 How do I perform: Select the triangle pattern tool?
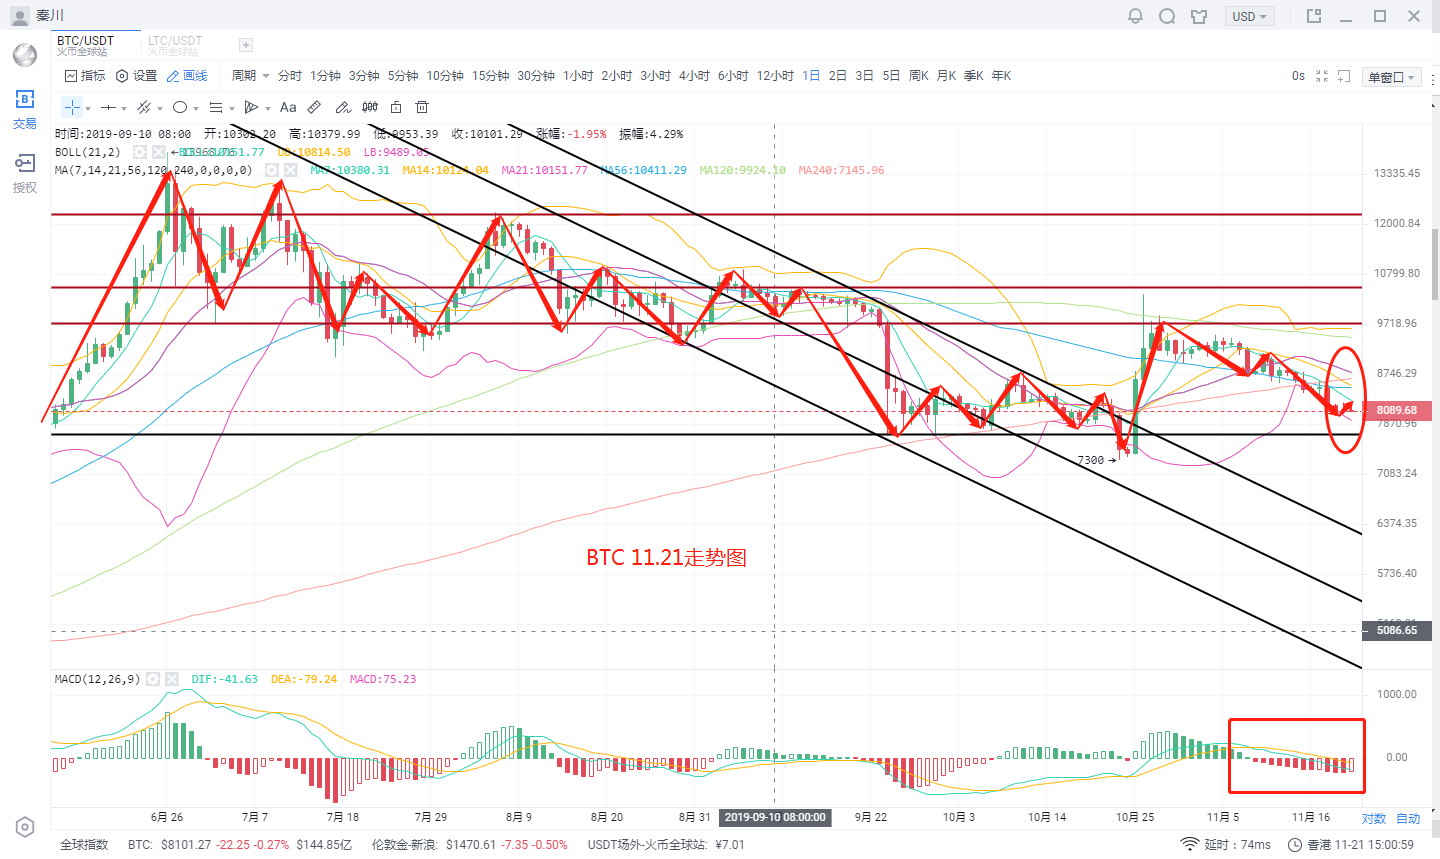click(x=252, y=107)
